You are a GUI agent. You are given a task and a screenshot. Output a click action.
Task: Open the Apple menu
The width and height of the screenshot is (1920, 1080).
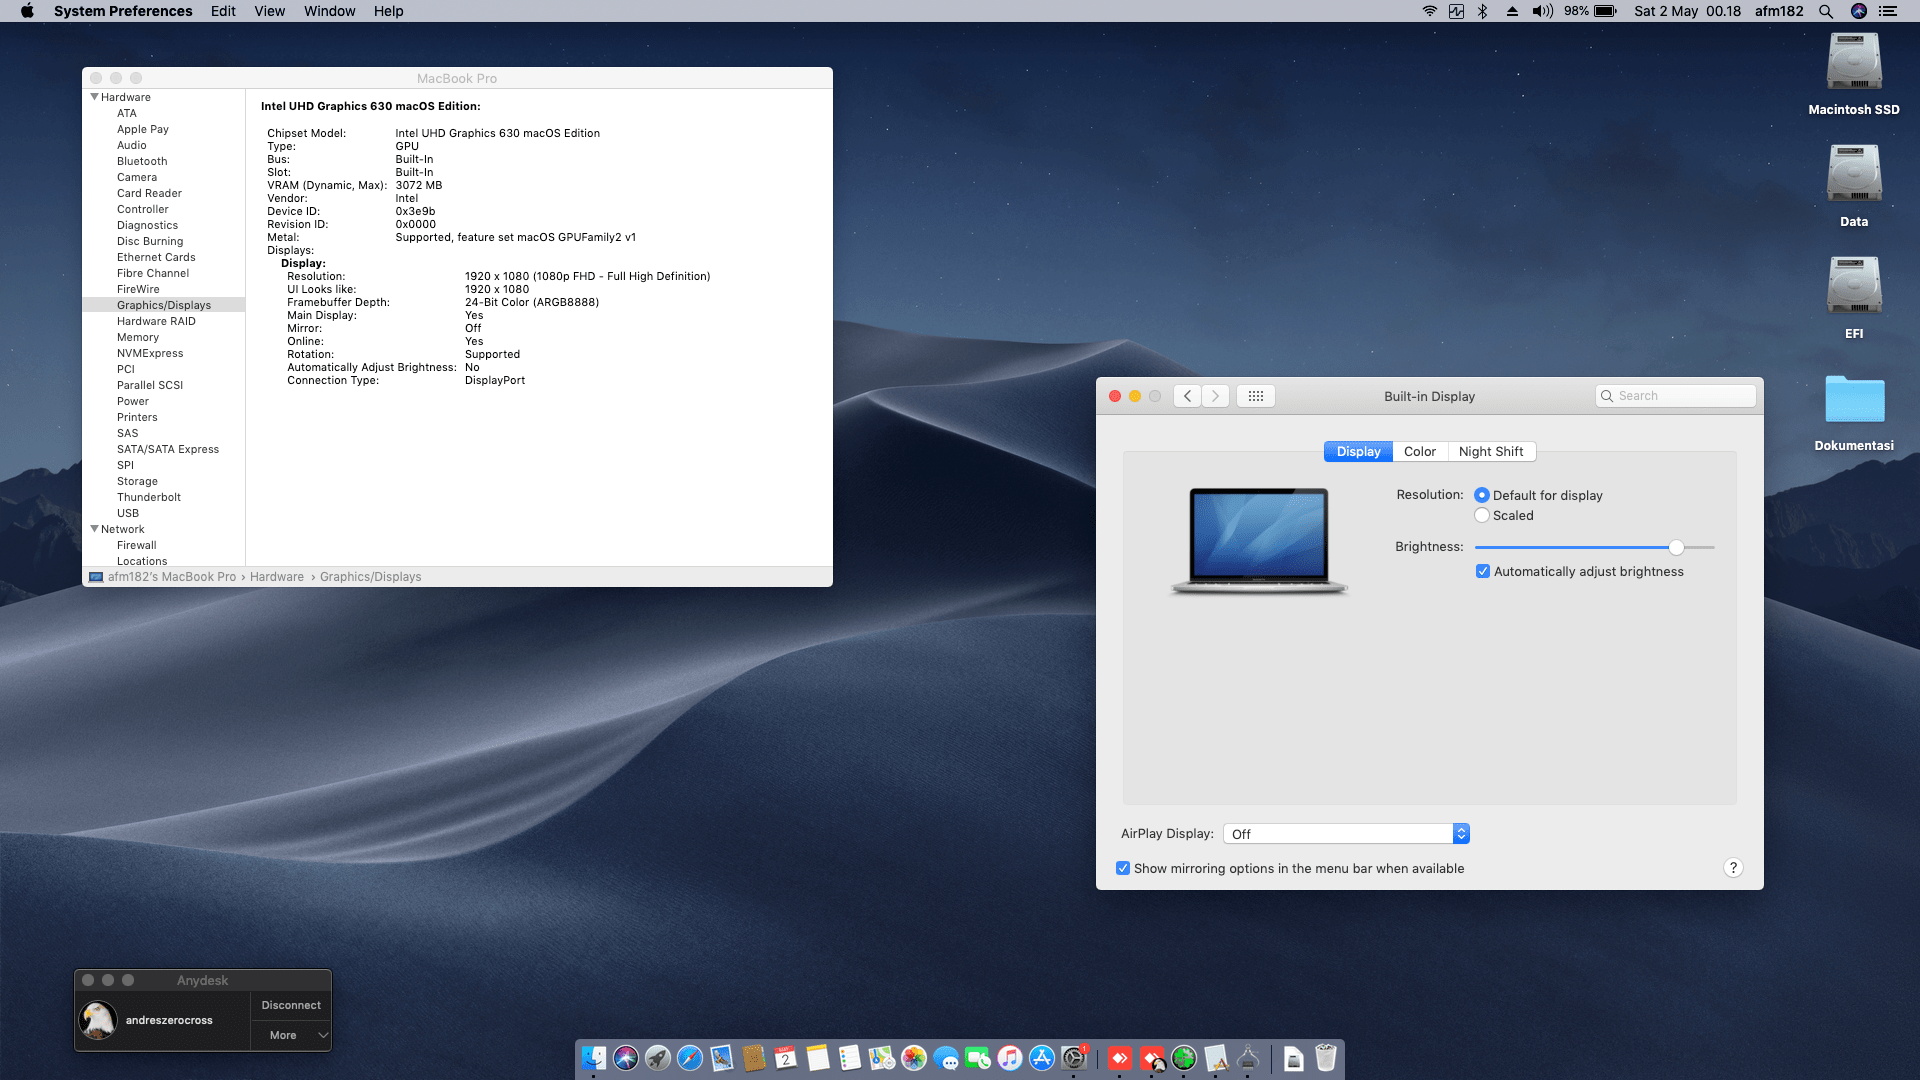[27, 11]
